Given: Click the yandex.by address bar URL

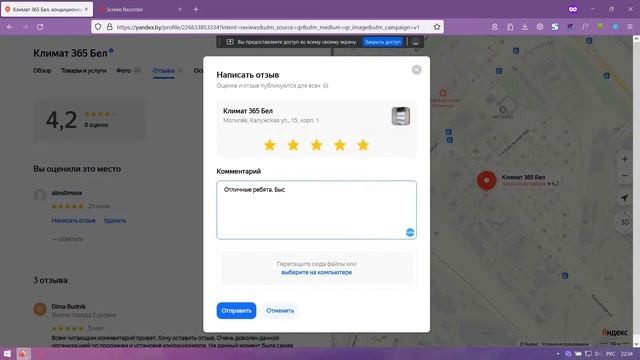Looking at the screenshot, I should tap(268, 27).
